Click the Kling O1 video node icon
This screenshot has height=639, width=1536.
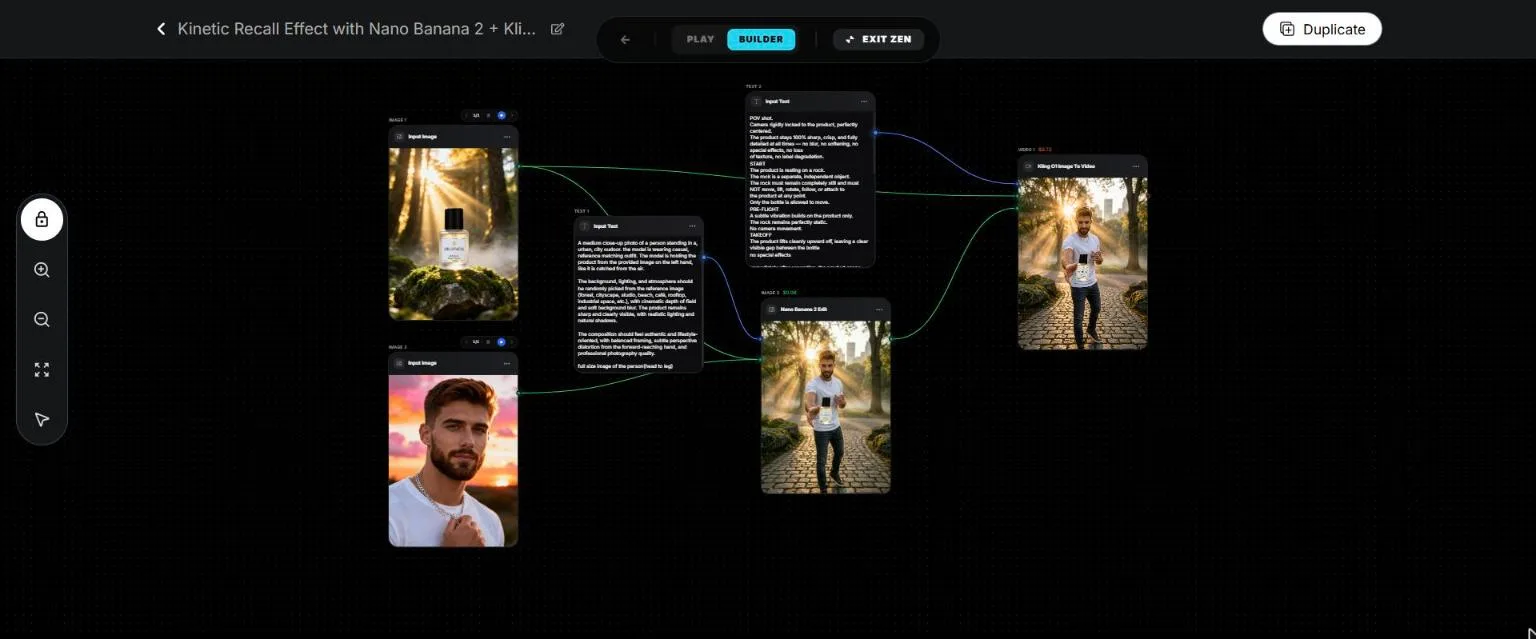(x=1028, y=166)
